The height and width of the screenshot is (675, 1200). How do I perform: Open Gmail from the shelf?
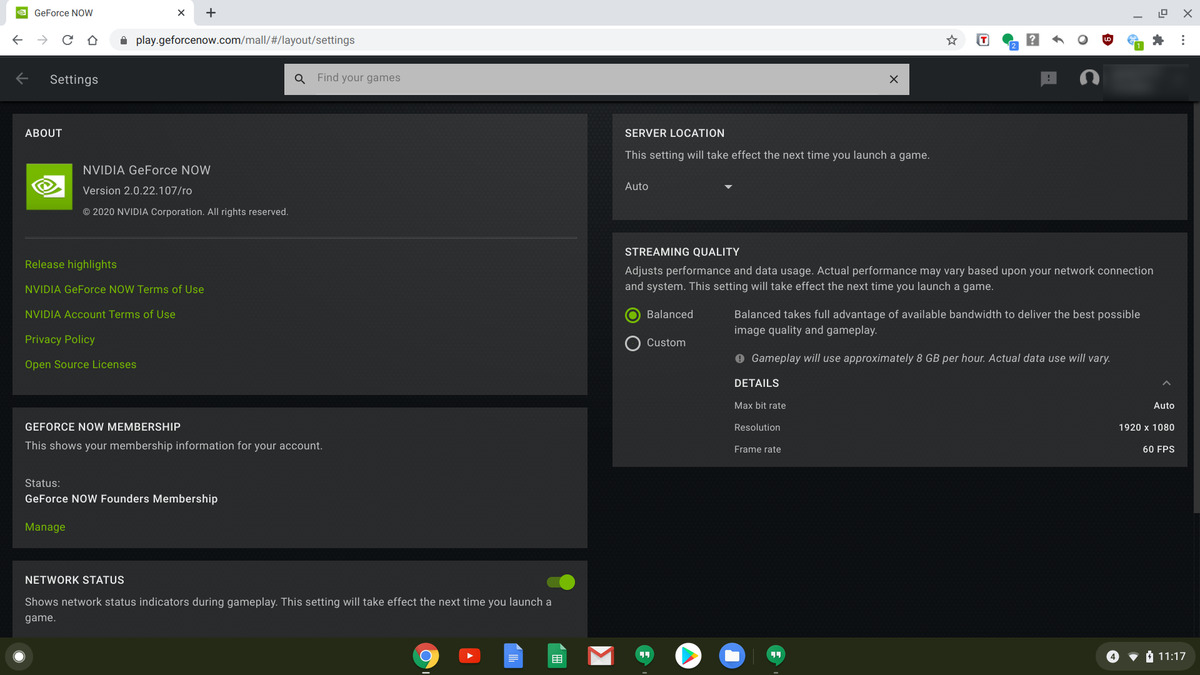pos(600,656)
